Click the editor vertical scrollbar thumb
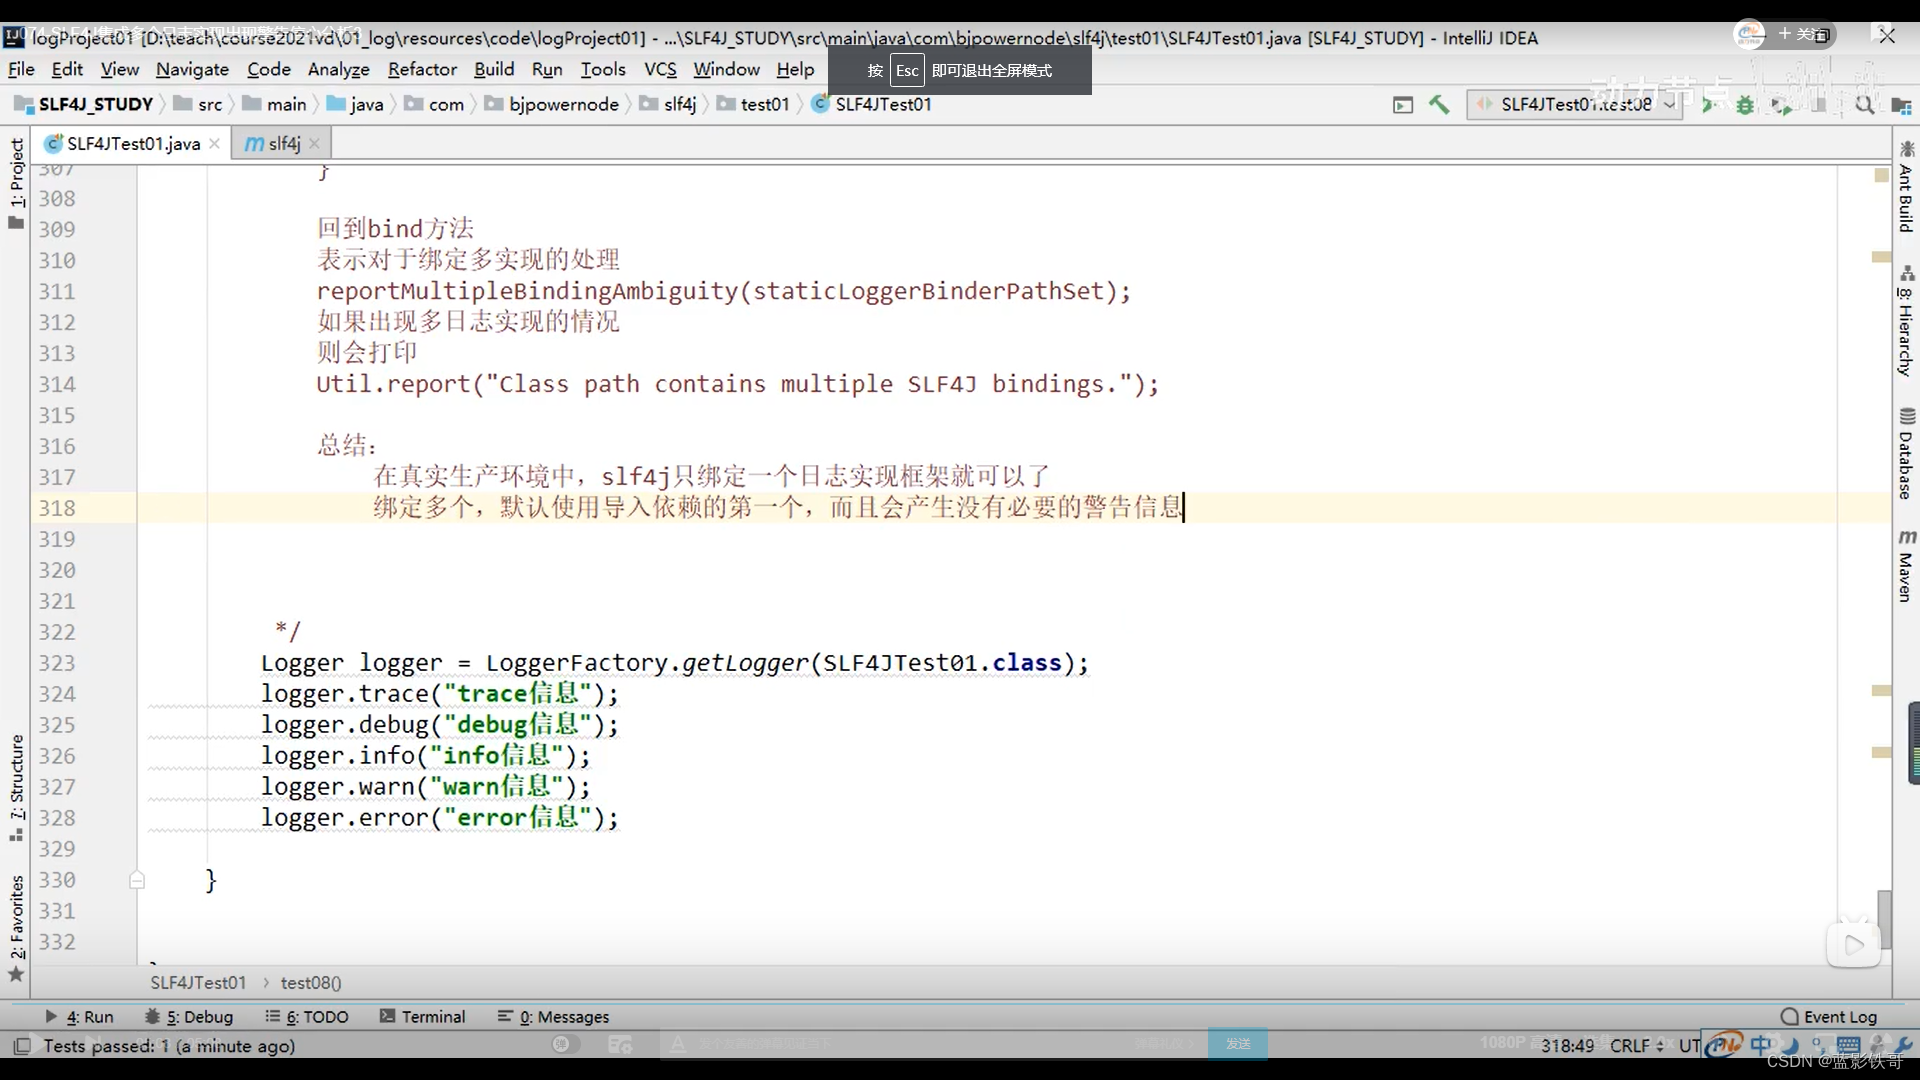 [1884, 919]
